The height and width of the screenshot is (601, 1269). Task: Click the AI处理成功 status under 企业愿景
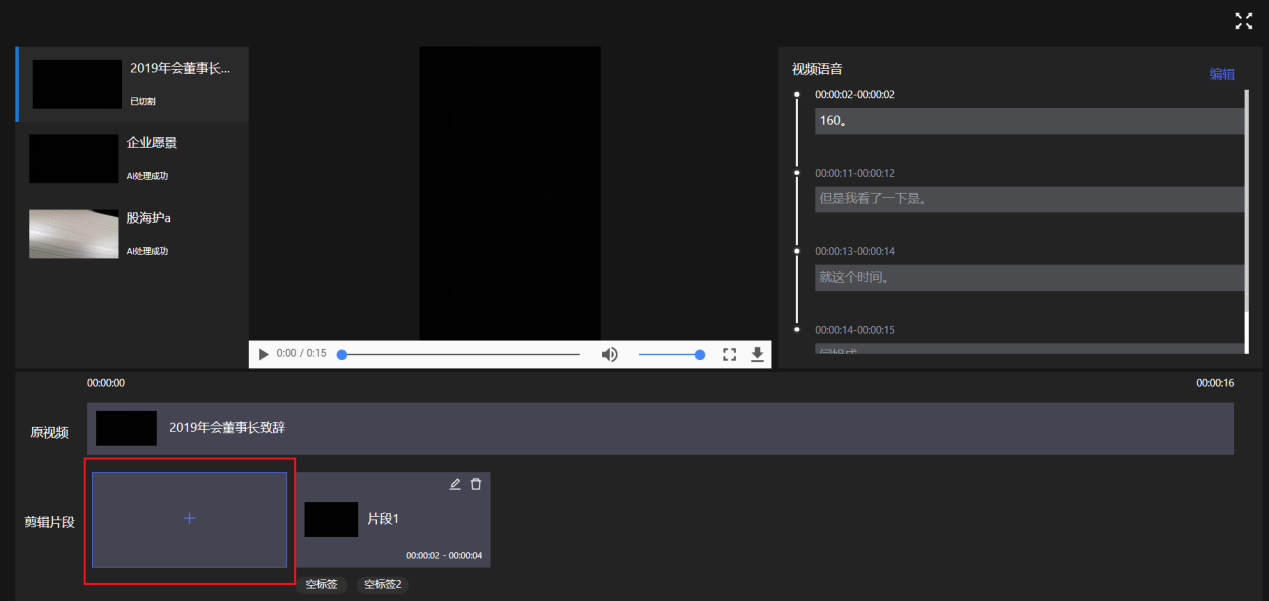tap(147, 176)
